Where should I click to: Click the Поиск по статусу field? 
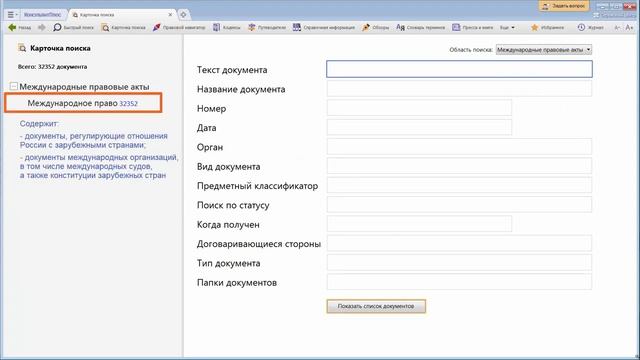tap(459, 205)
